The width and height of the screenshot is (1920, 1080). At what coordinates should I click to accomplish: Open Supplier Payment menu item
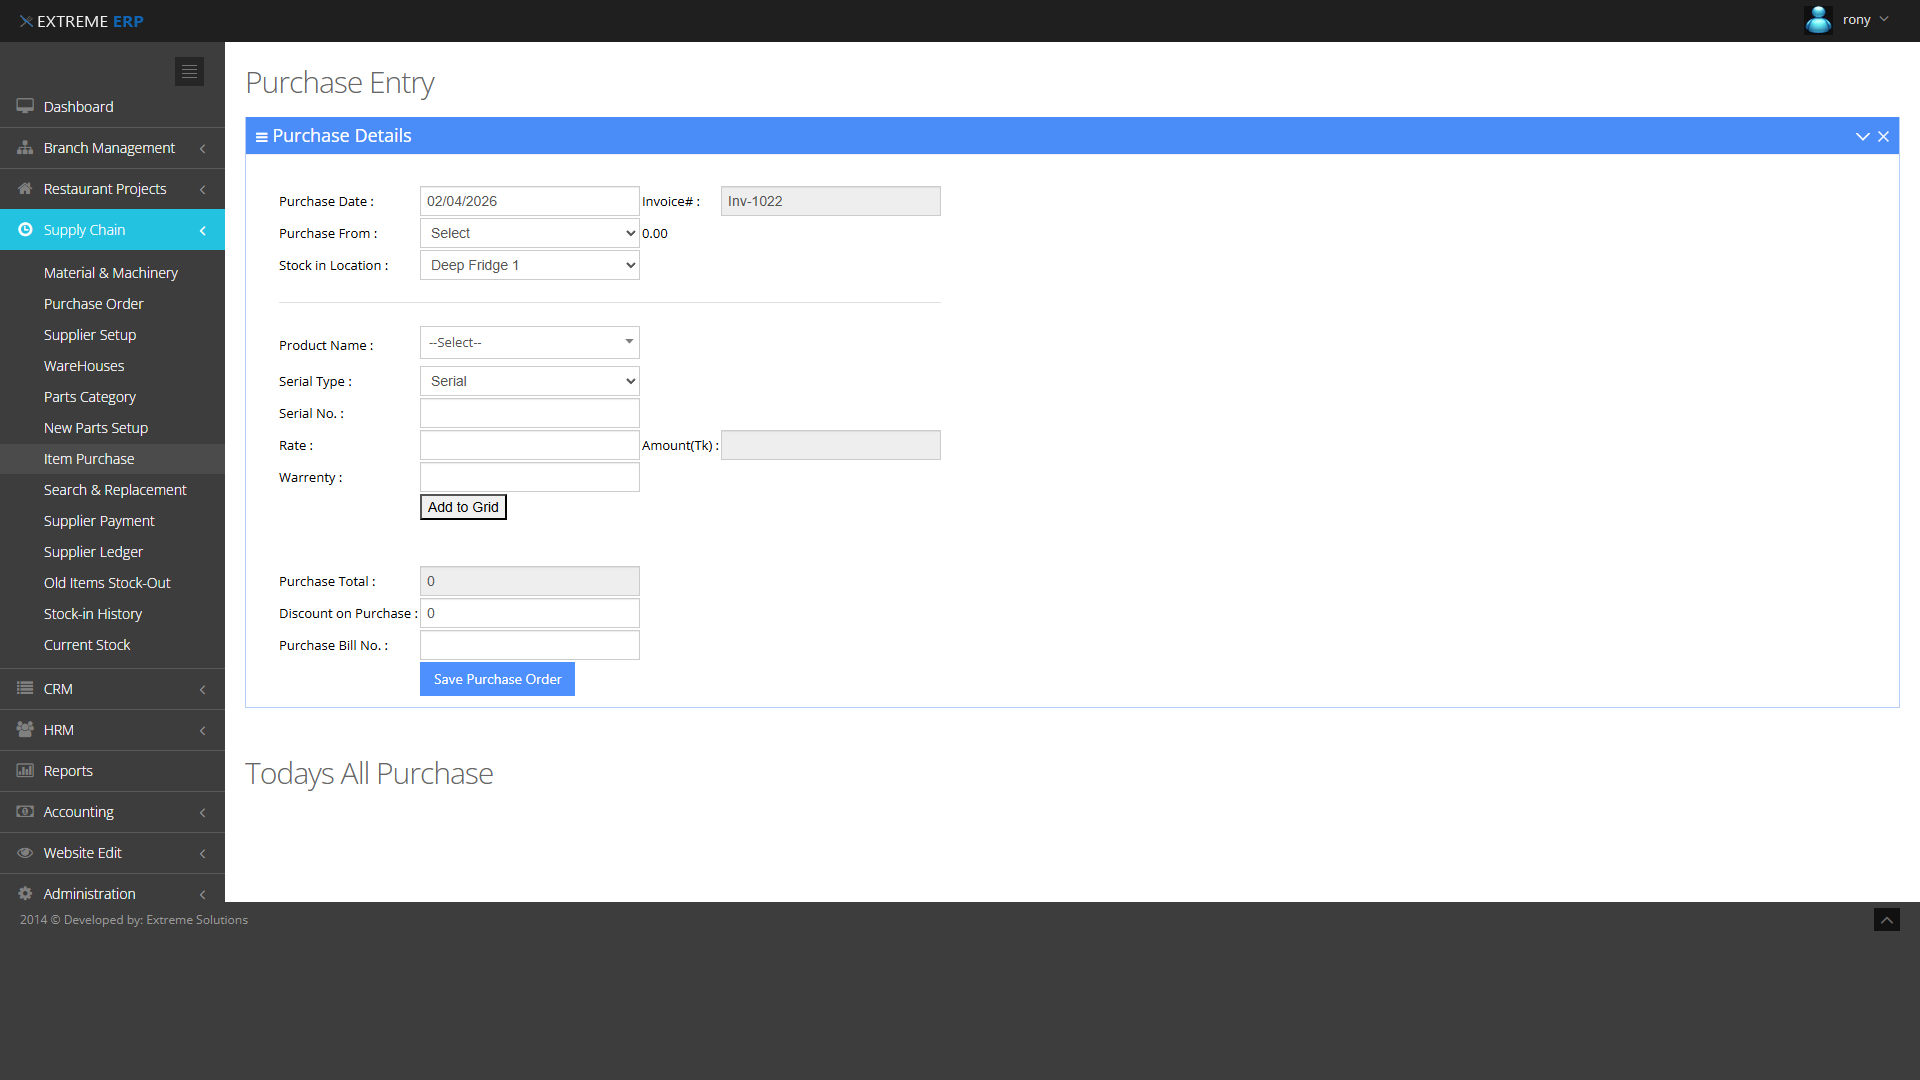click(99, 521)
